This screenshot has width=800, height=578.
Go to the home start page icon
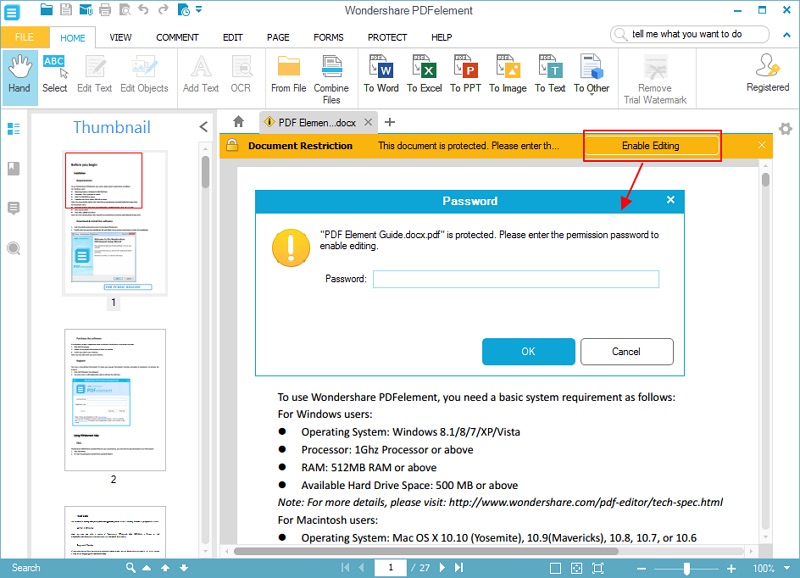[238, 121]
